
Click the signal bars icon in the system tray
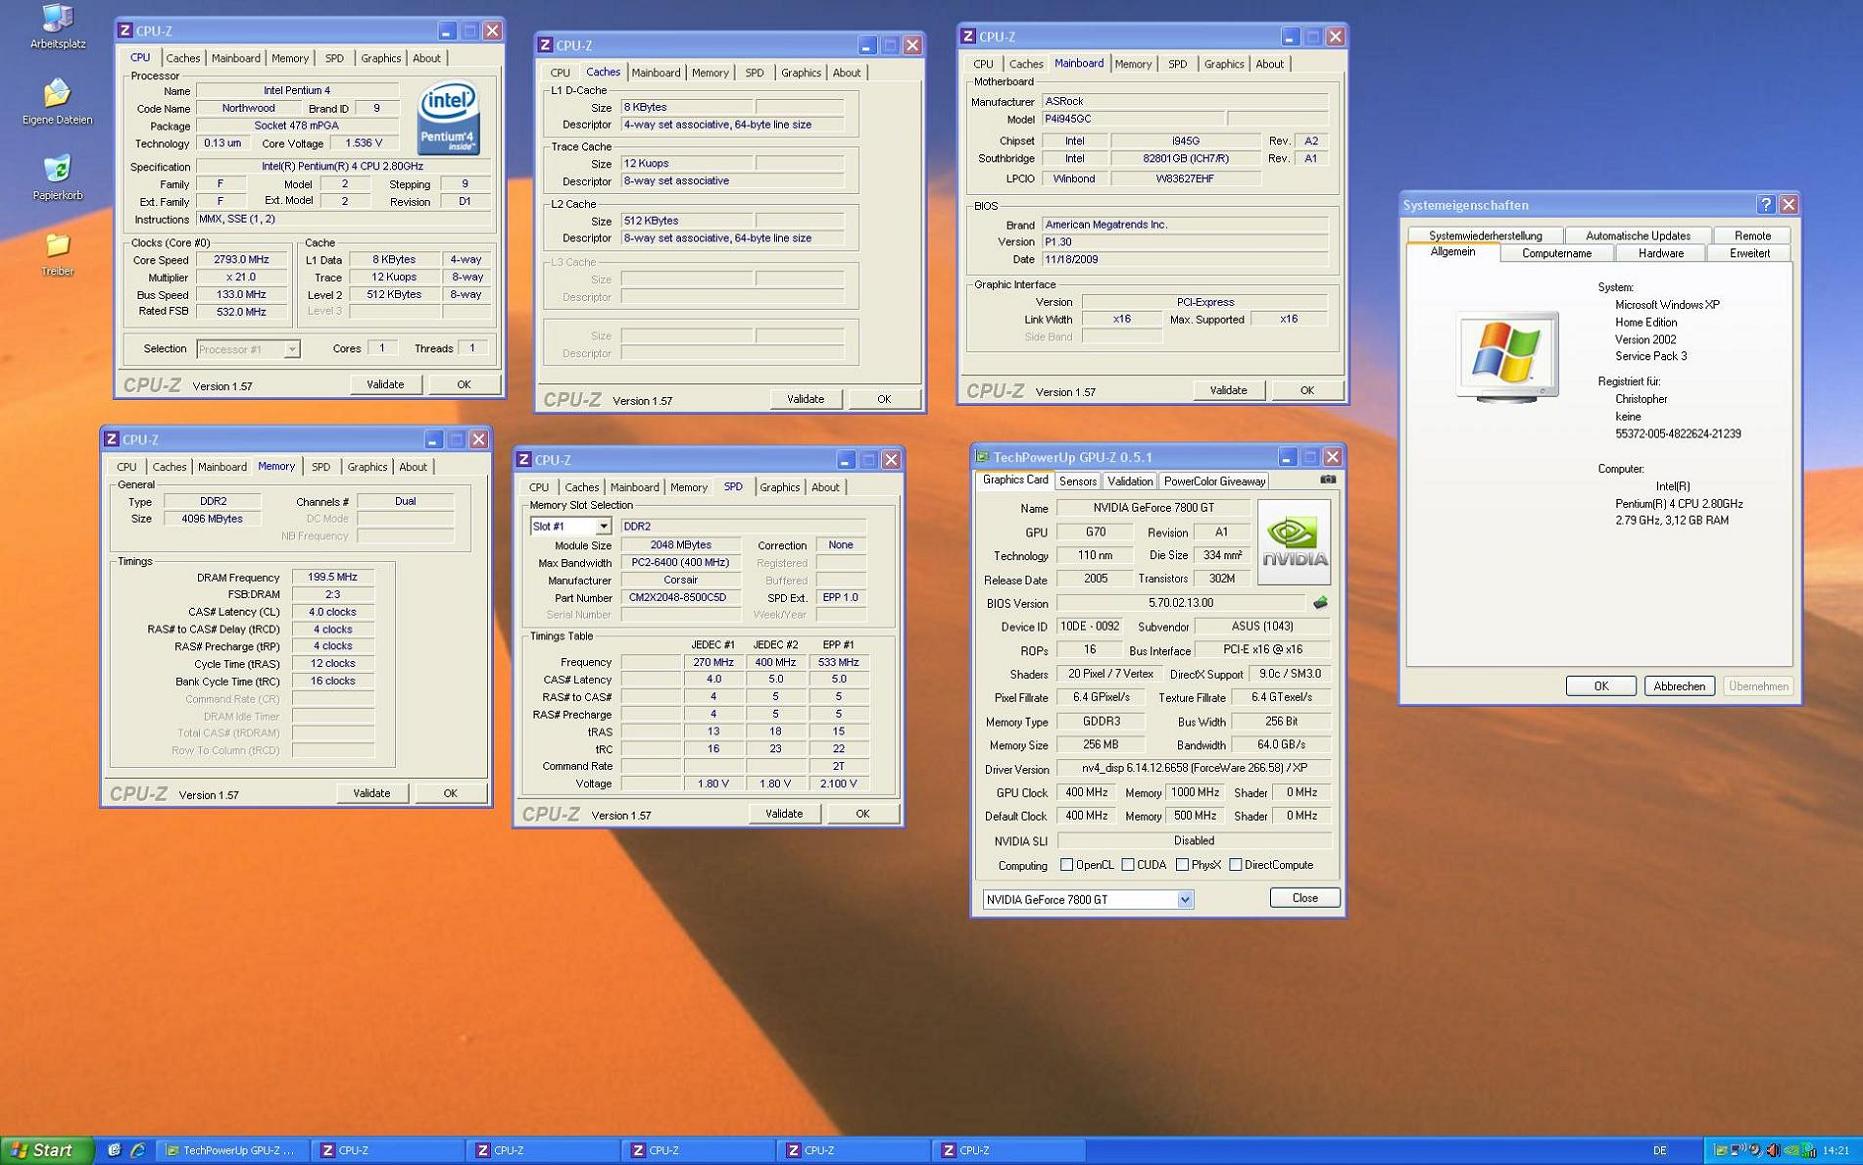(1808, 1150)
